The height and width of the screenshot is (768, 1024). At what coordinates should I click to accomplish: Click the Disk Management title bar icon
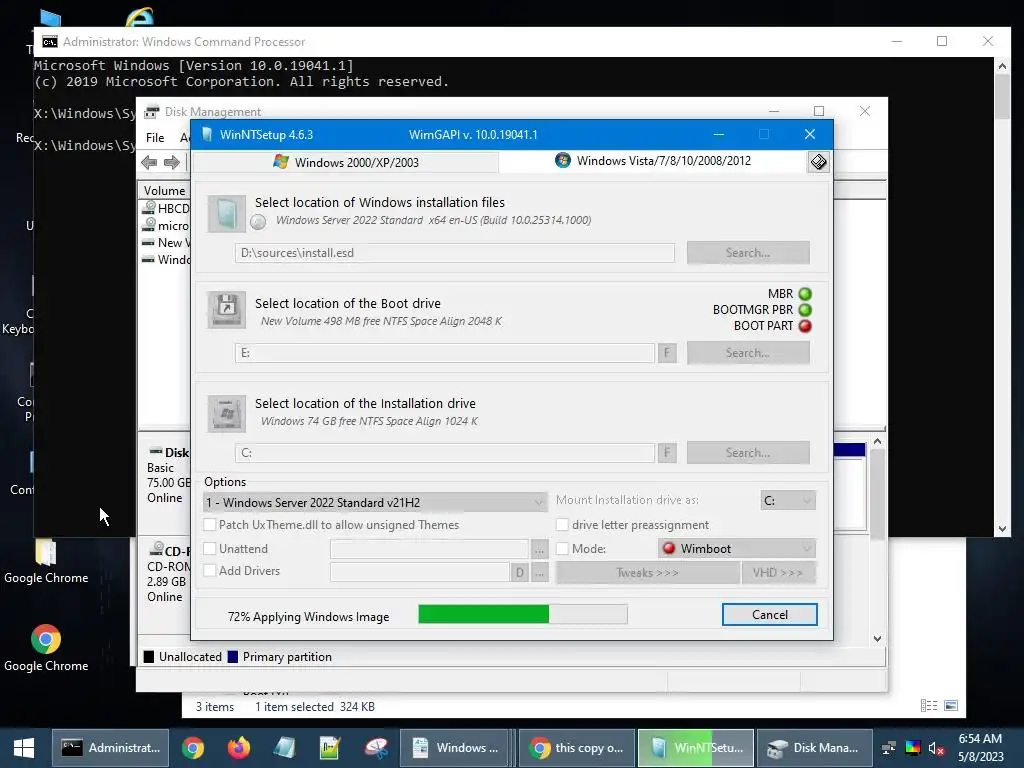[152, 112]
